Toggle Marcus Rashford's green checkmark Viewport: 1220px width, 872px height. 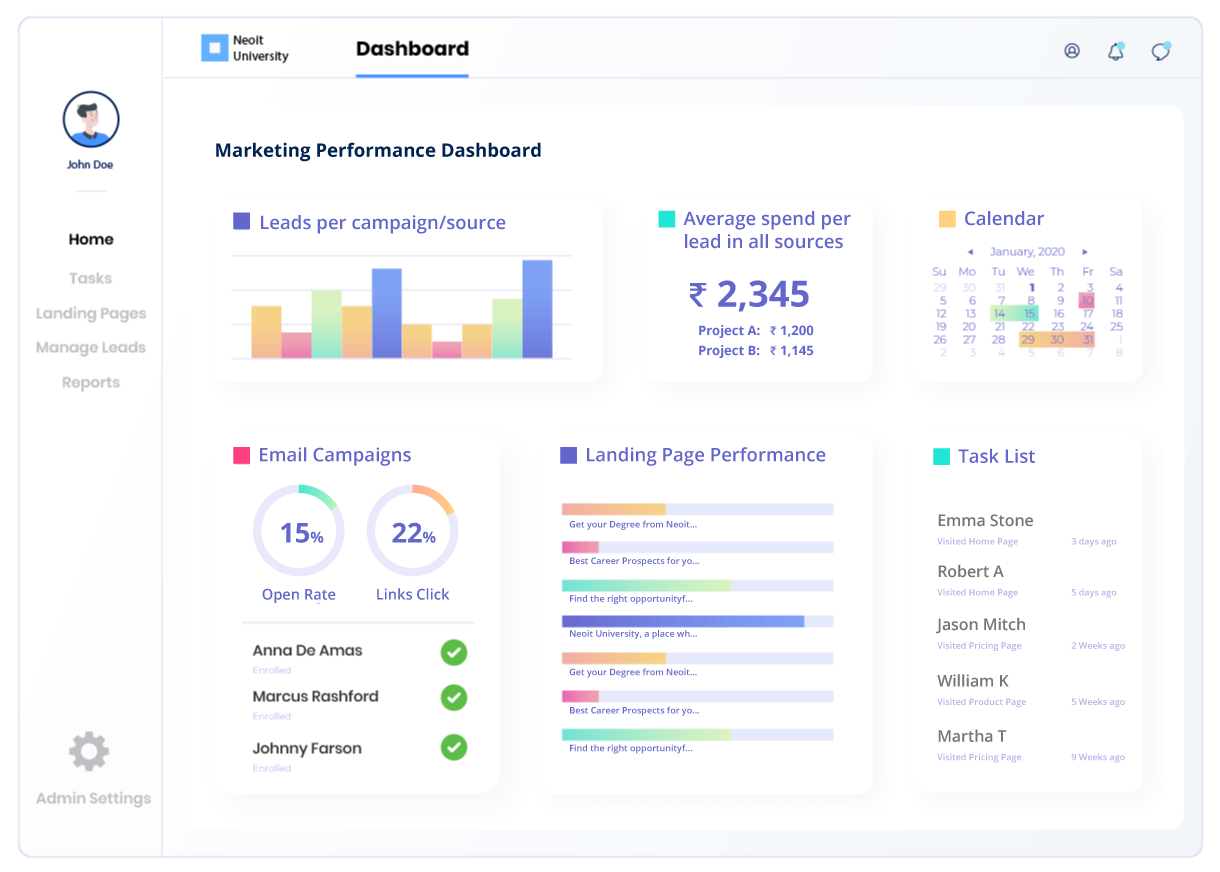click(x=454, y=697)
